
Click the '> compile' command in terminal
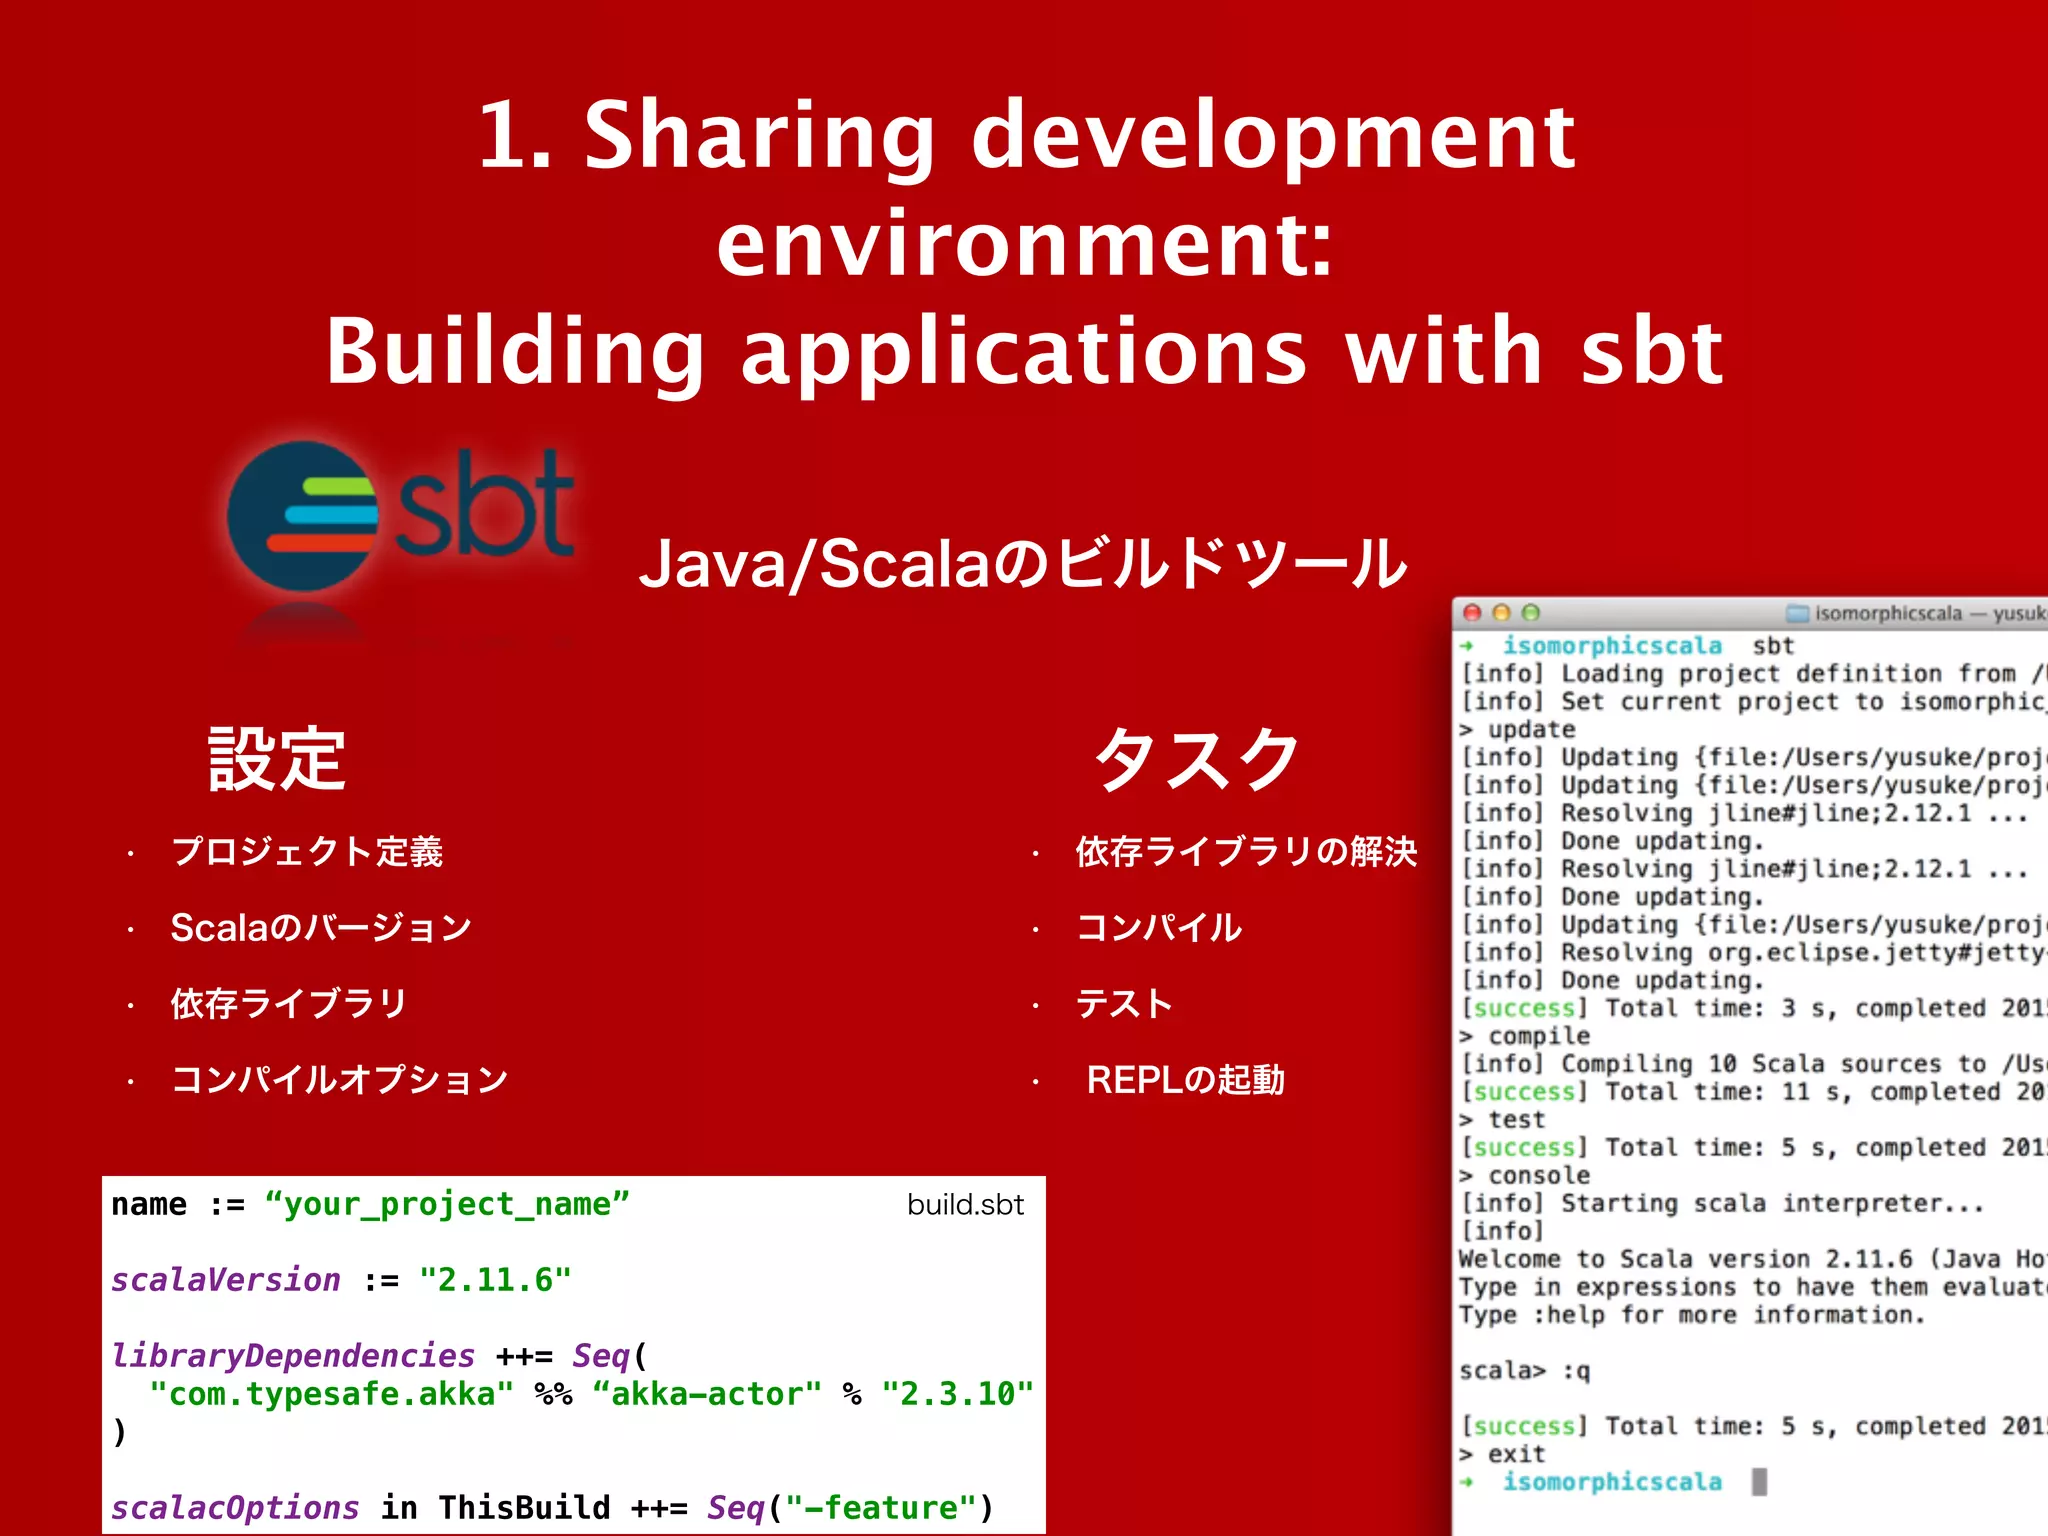coord(1525,1036)
